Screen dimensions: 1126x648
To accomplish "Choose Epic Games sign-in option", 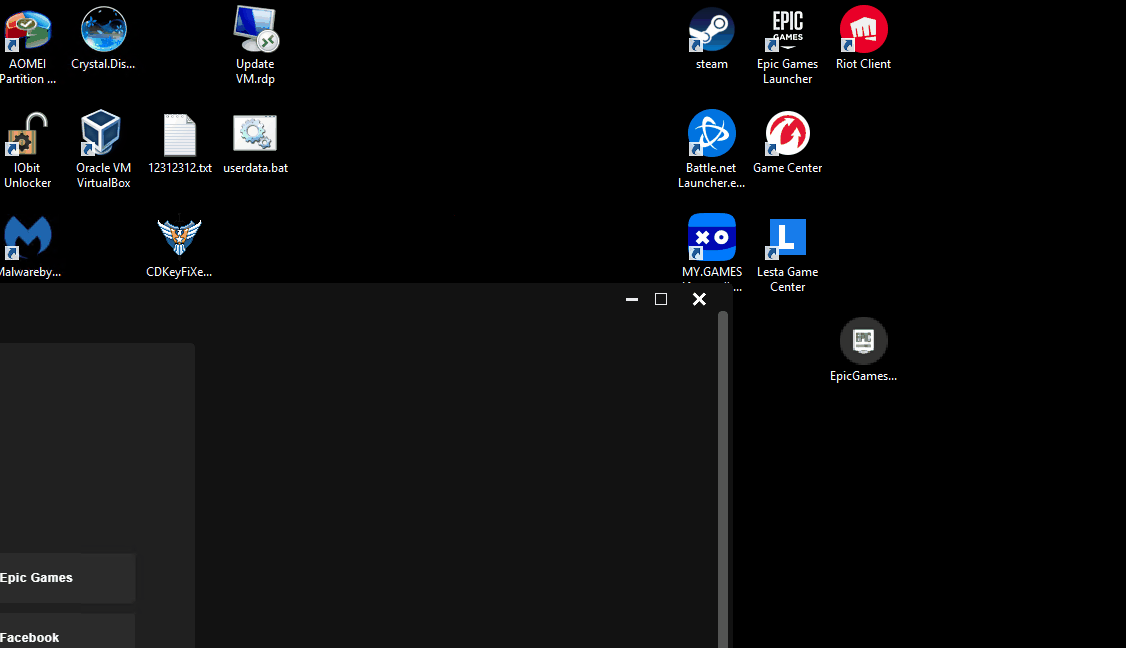I will tap(68, 578).
